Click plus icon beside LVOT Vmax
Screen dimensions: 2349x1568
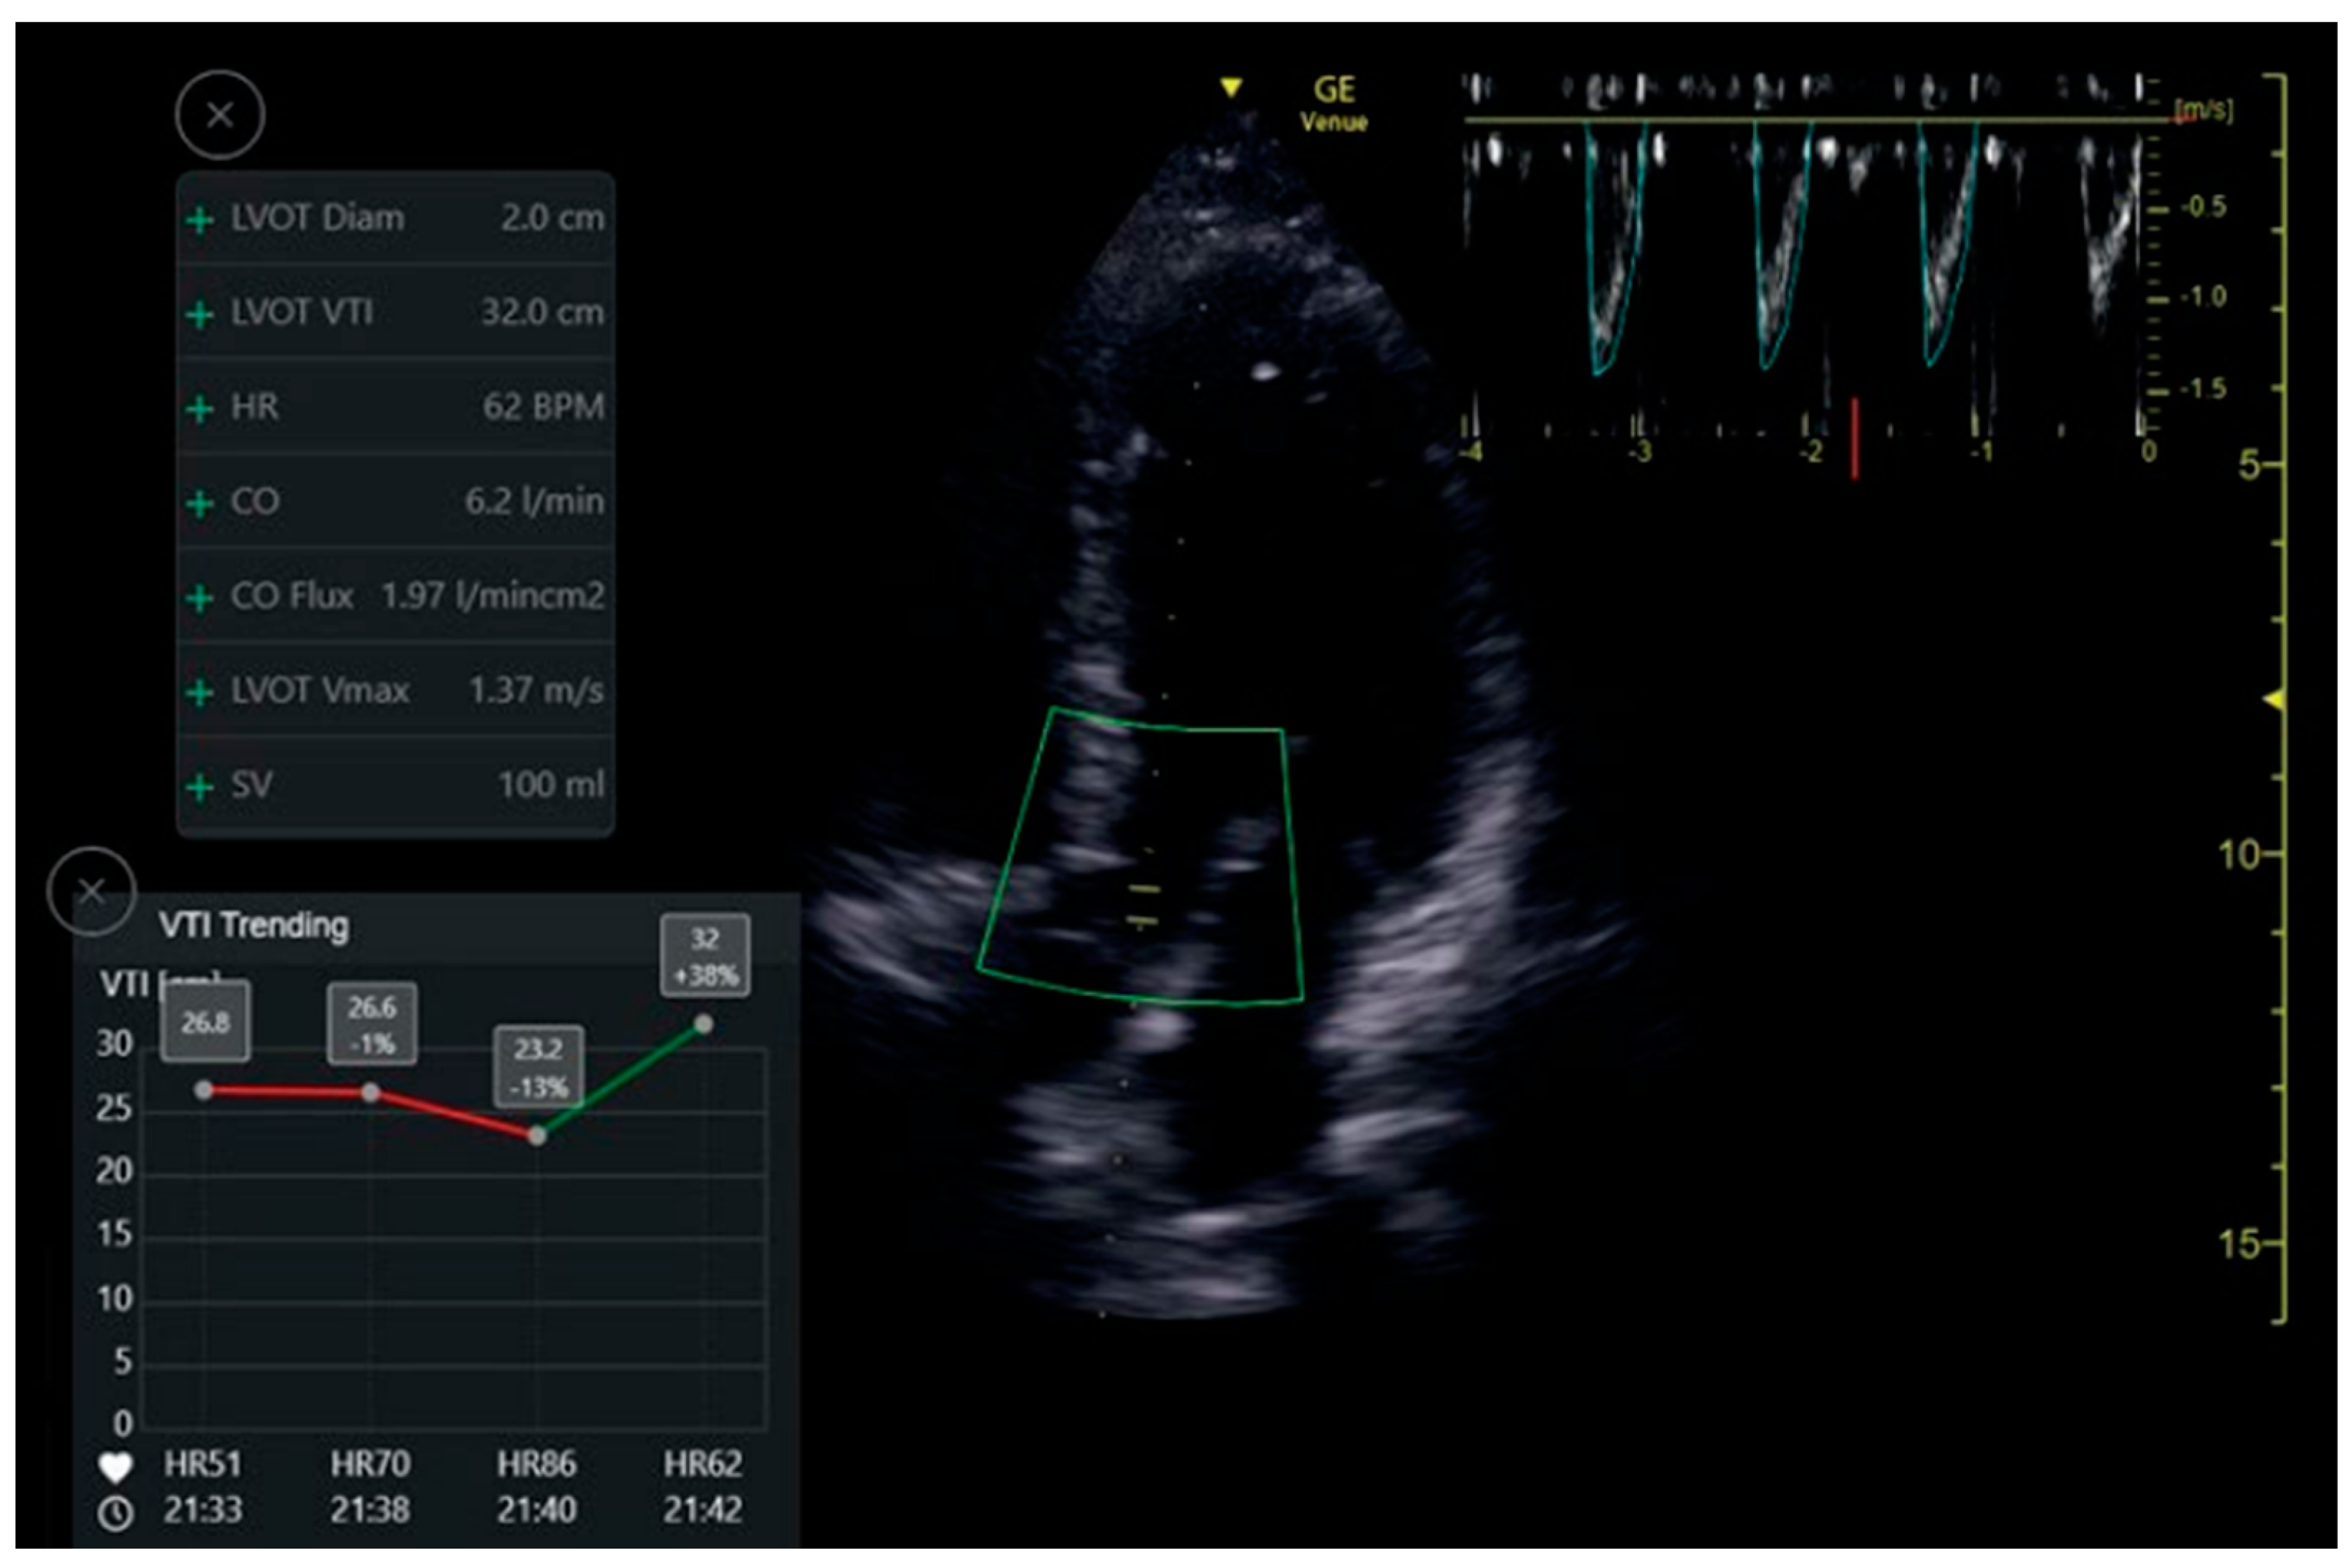[200, 692]
